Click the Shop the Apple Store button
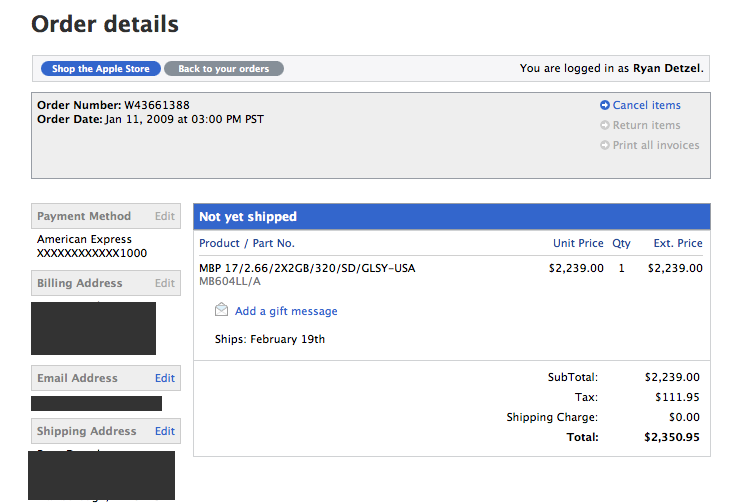Viewport: 741px width, 504px height. (101, 69)
